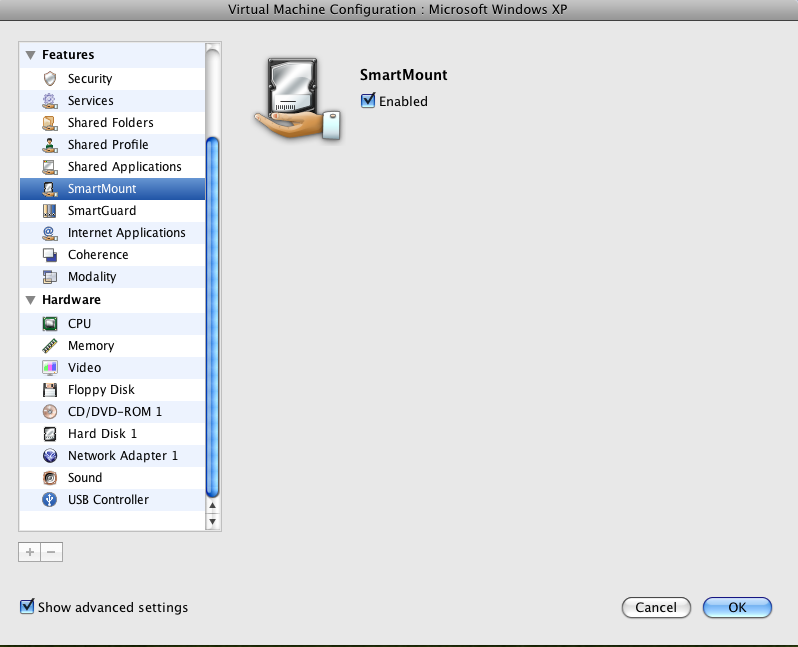The width and height of the screenshot is (798, 647).
Task: Click the Services gear icon
Action: point(50,101)
